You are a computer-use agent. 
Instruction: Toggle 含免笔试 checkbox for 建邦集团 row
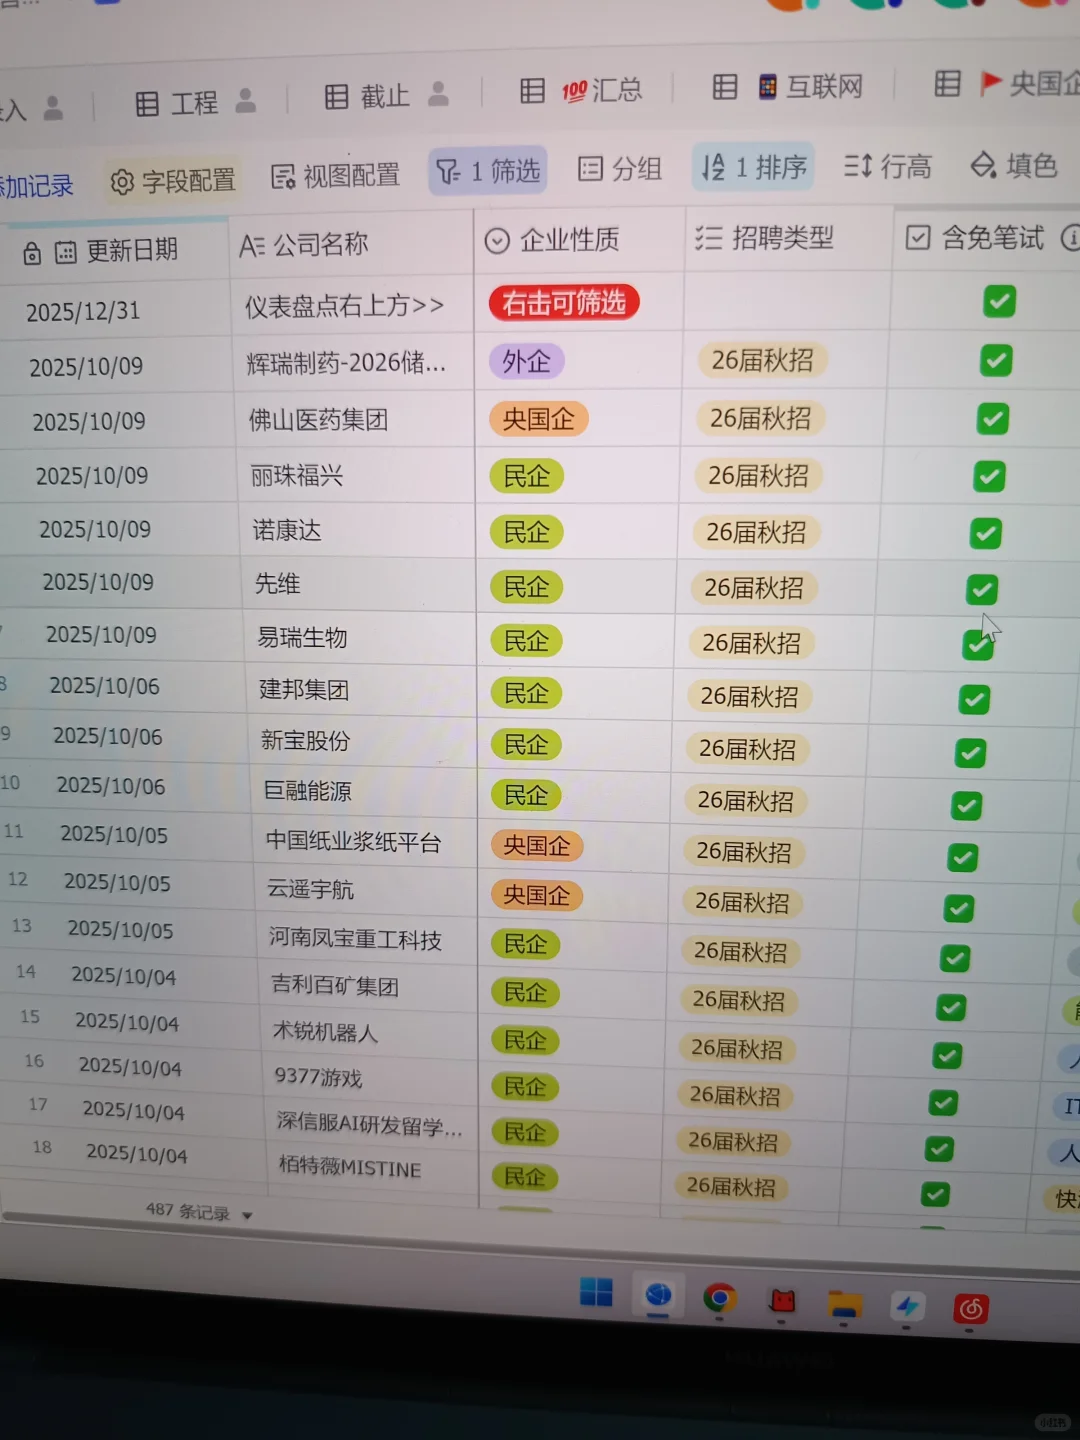point(974,699)
